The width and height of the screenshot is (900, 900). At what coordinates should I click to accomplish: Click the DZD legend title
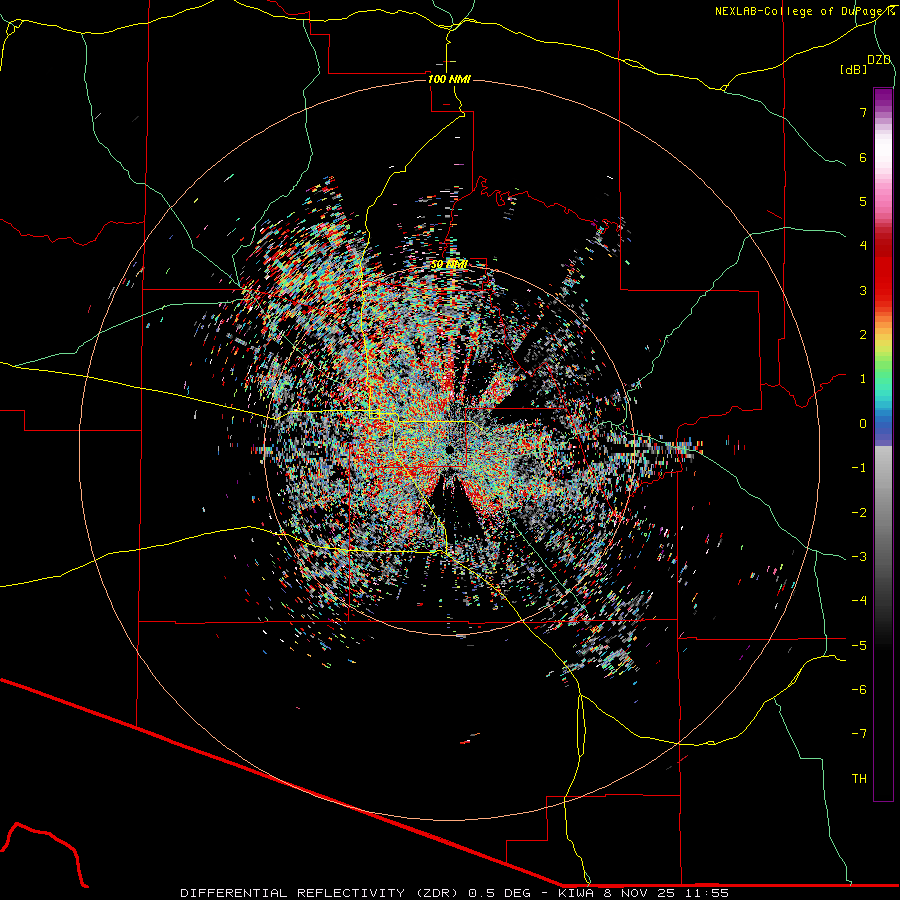(x=879, y=60)
